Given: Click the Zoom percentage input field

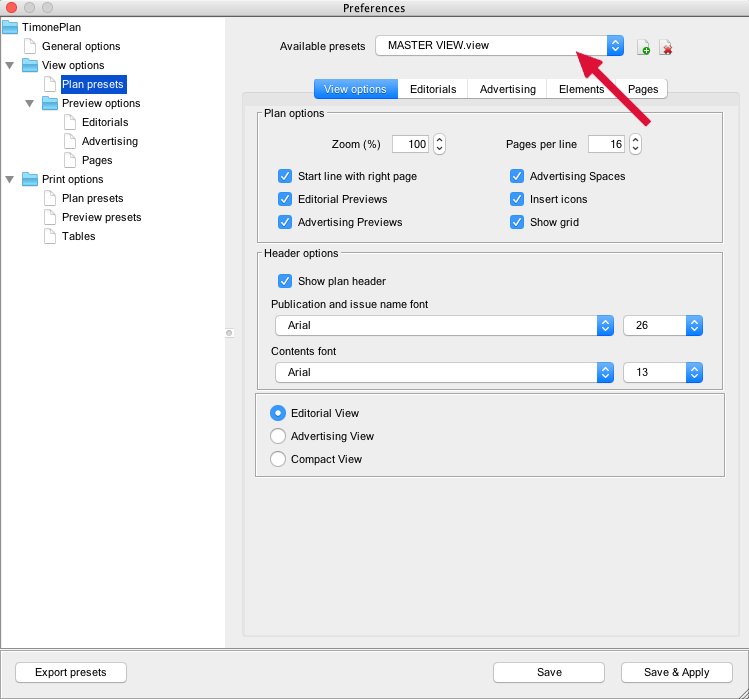Looking at the screenshot, I should (x=410, y=144).
